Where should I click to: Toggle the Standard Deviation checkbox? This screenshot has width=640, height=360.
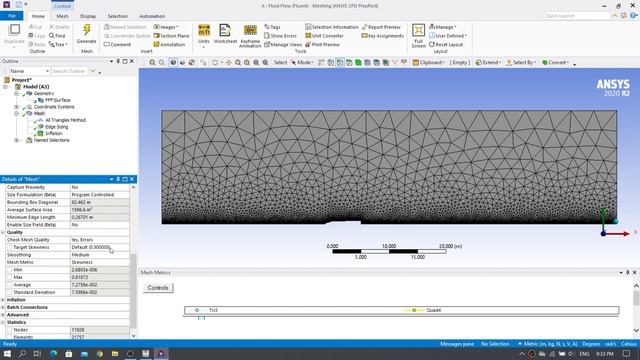pyautogui.click(x=10, y=292)
